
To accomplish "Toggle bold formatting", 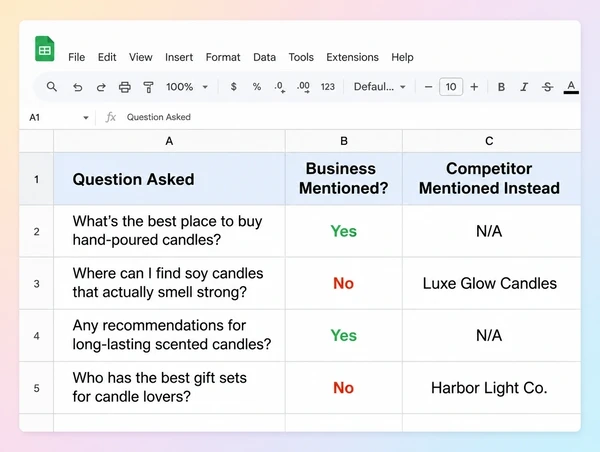I will pos(501,87).
